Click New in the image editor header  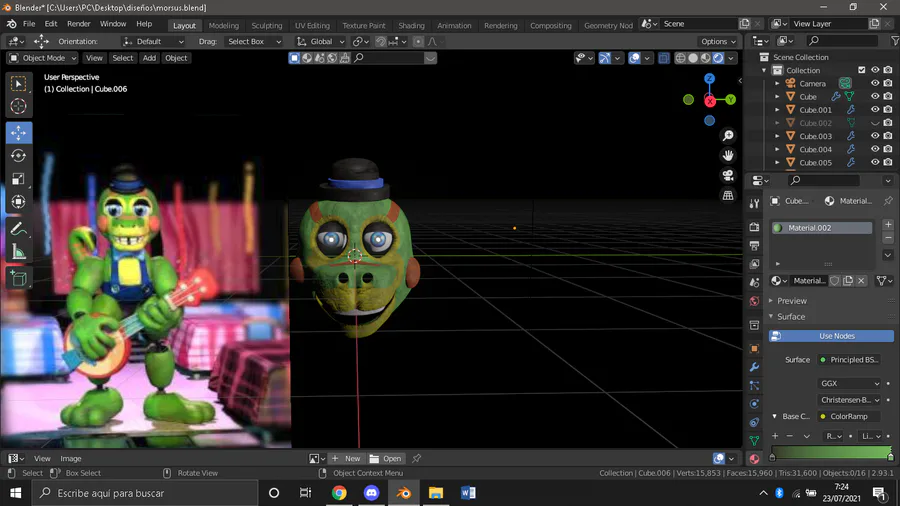click(346, 458)
